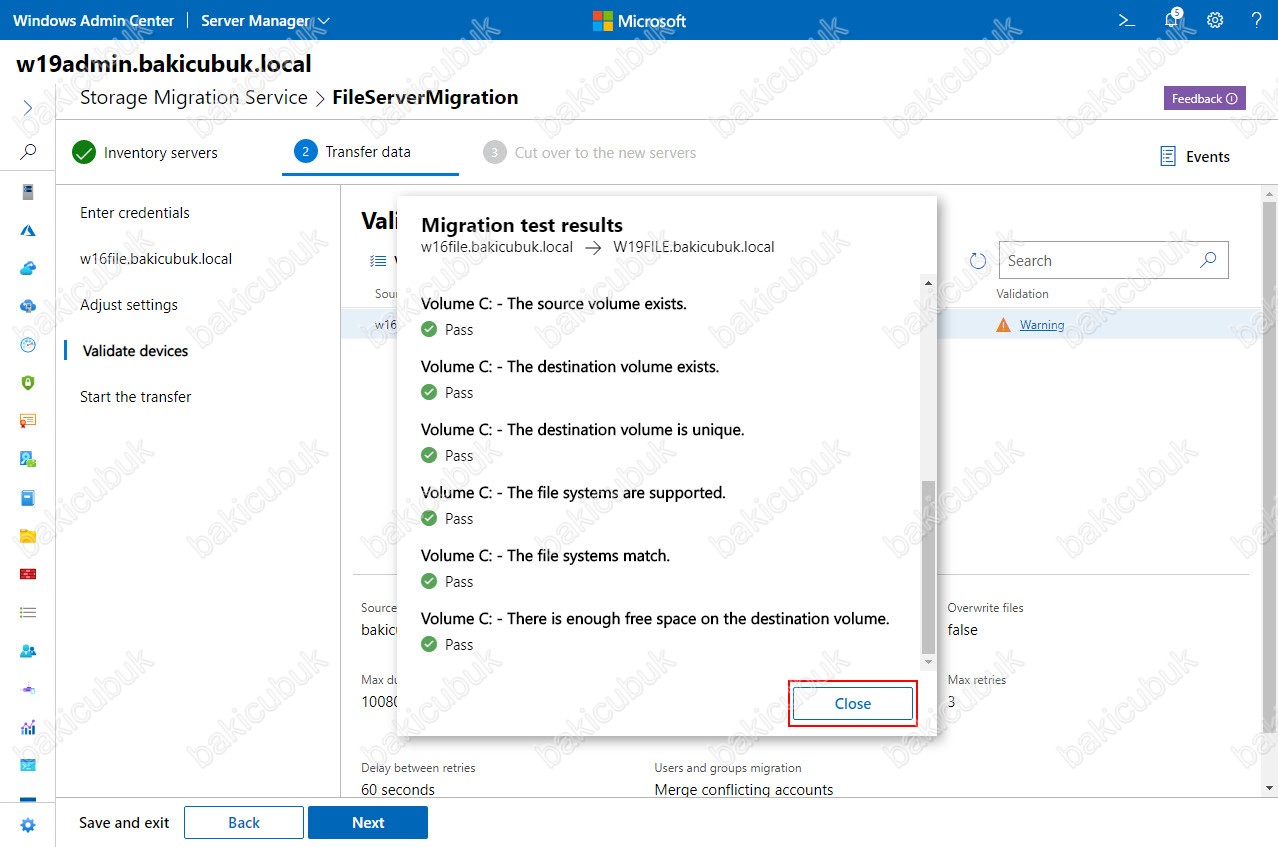Image resolution: width=1278 pixels, height=847 pixels.
Task: Open the PowerShell console icon
Action: click(1127, 20)
